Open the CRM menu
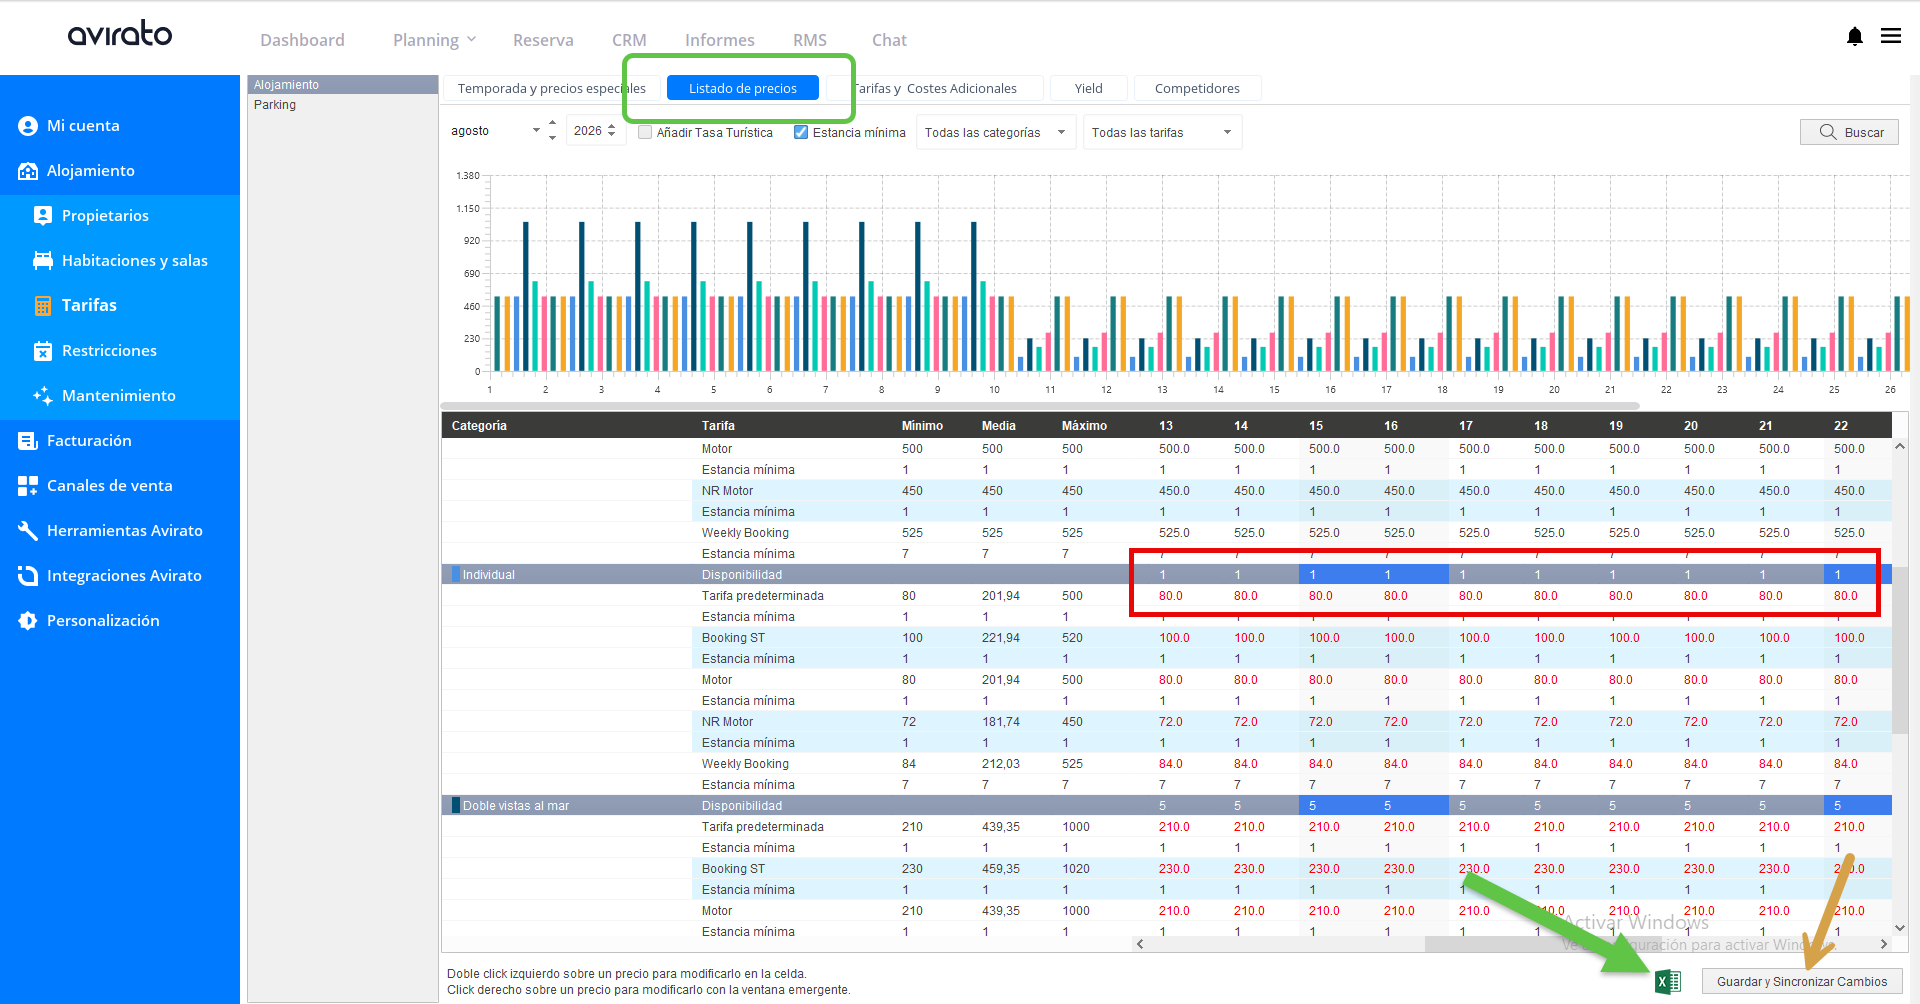This screenshot has height=1004, width=1920. [x=629, y=40]
